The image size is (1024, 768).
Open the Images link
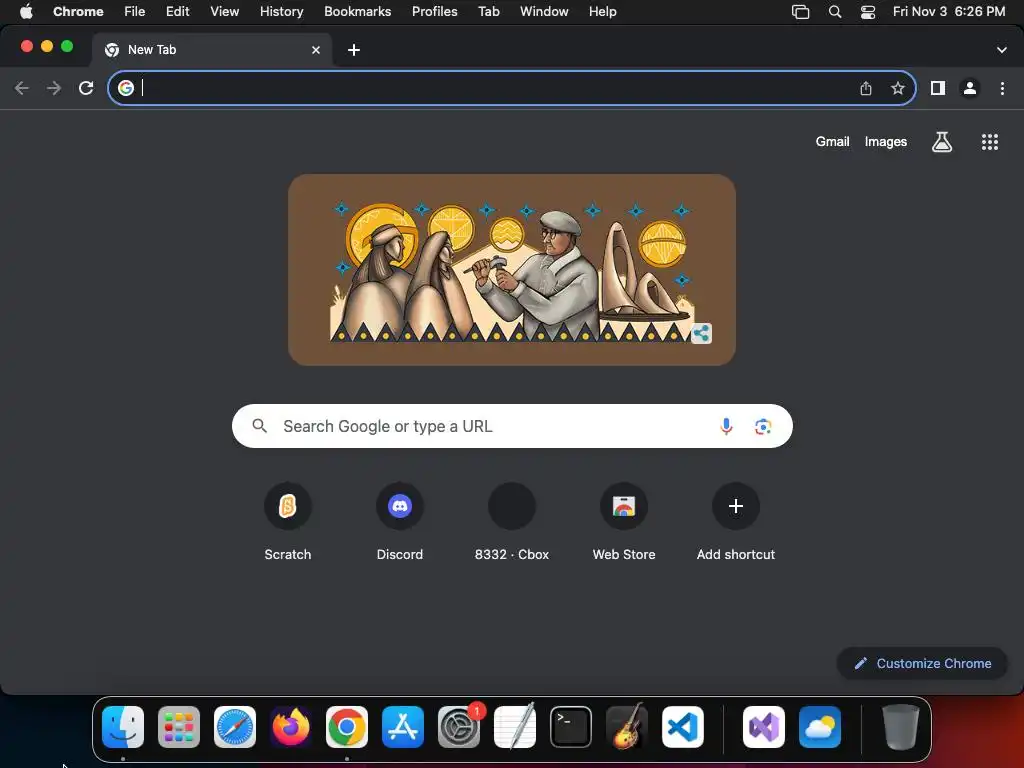click(x=886, y=142)
